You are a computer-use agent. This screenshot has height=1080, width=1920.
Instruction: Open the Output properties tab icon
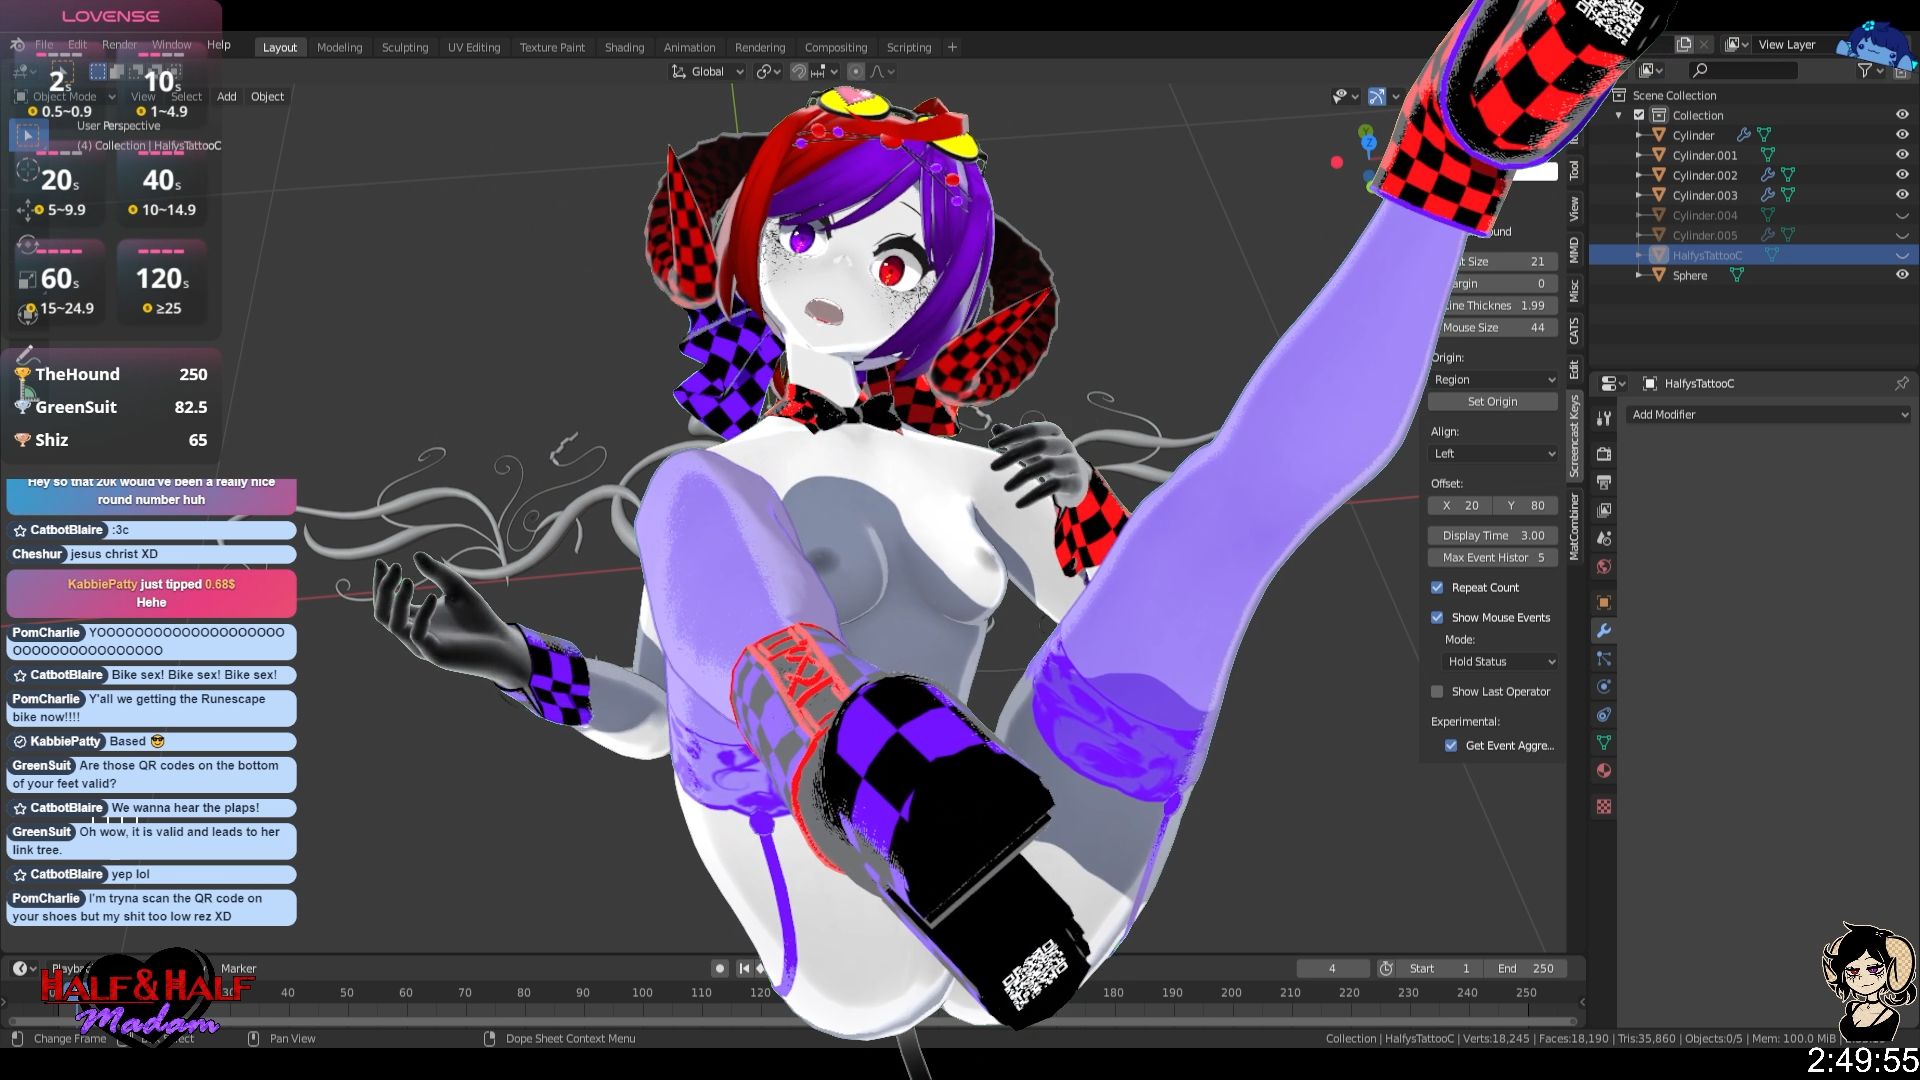[1604, 482]
